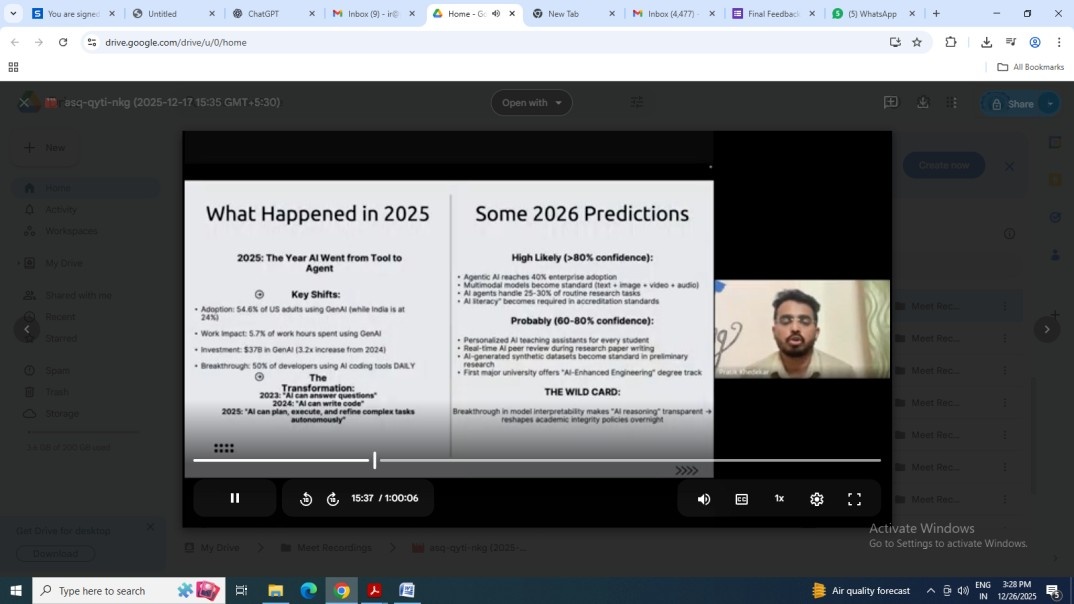The image size is (1074, 604).
Task: Expand the Share options arrow
Action: (x=1050, y=104)
